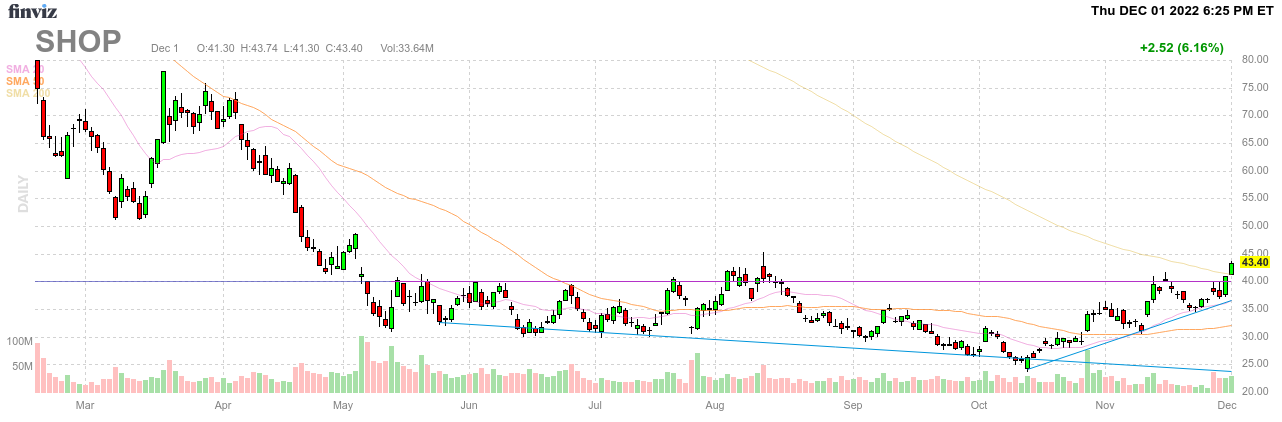Click the 75.00 price axis label
1282x422 pixels.
tap(1254, 87)
